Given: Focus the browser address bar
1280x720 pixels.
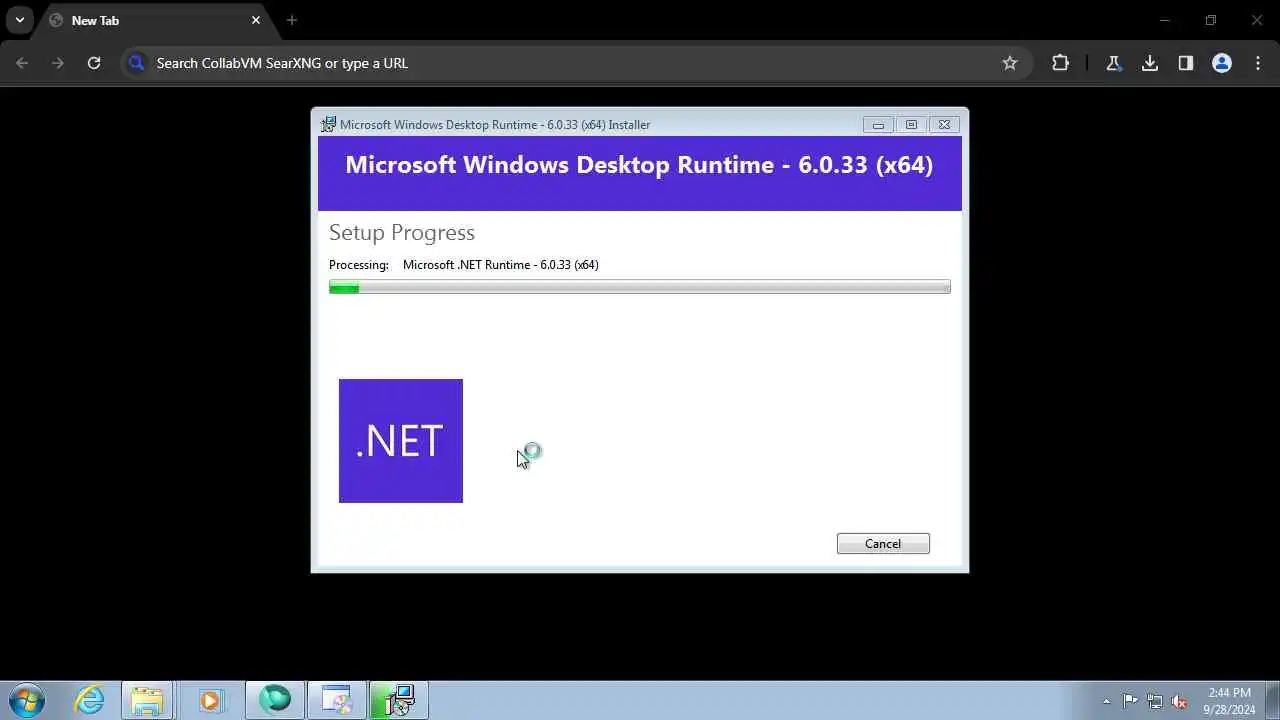Looking at the screenshot, I should (575, 63).
